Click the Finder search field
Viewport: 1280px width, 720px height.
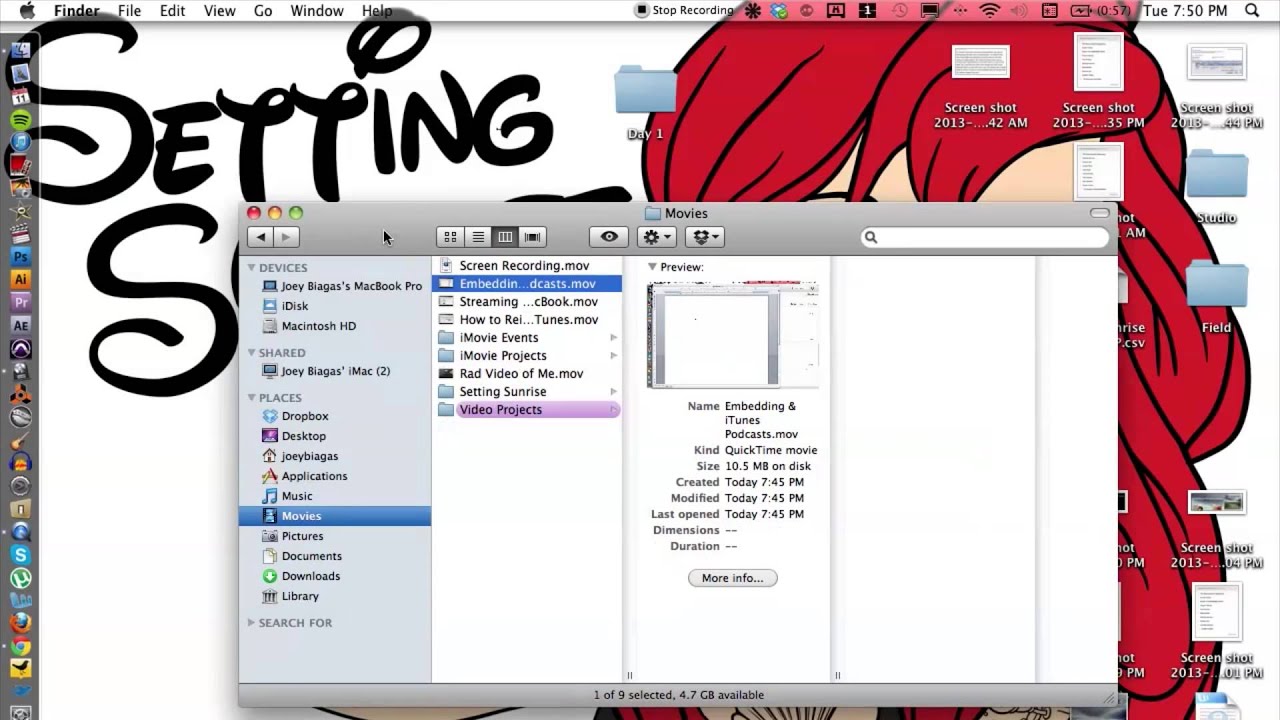[x=985, y=237]
